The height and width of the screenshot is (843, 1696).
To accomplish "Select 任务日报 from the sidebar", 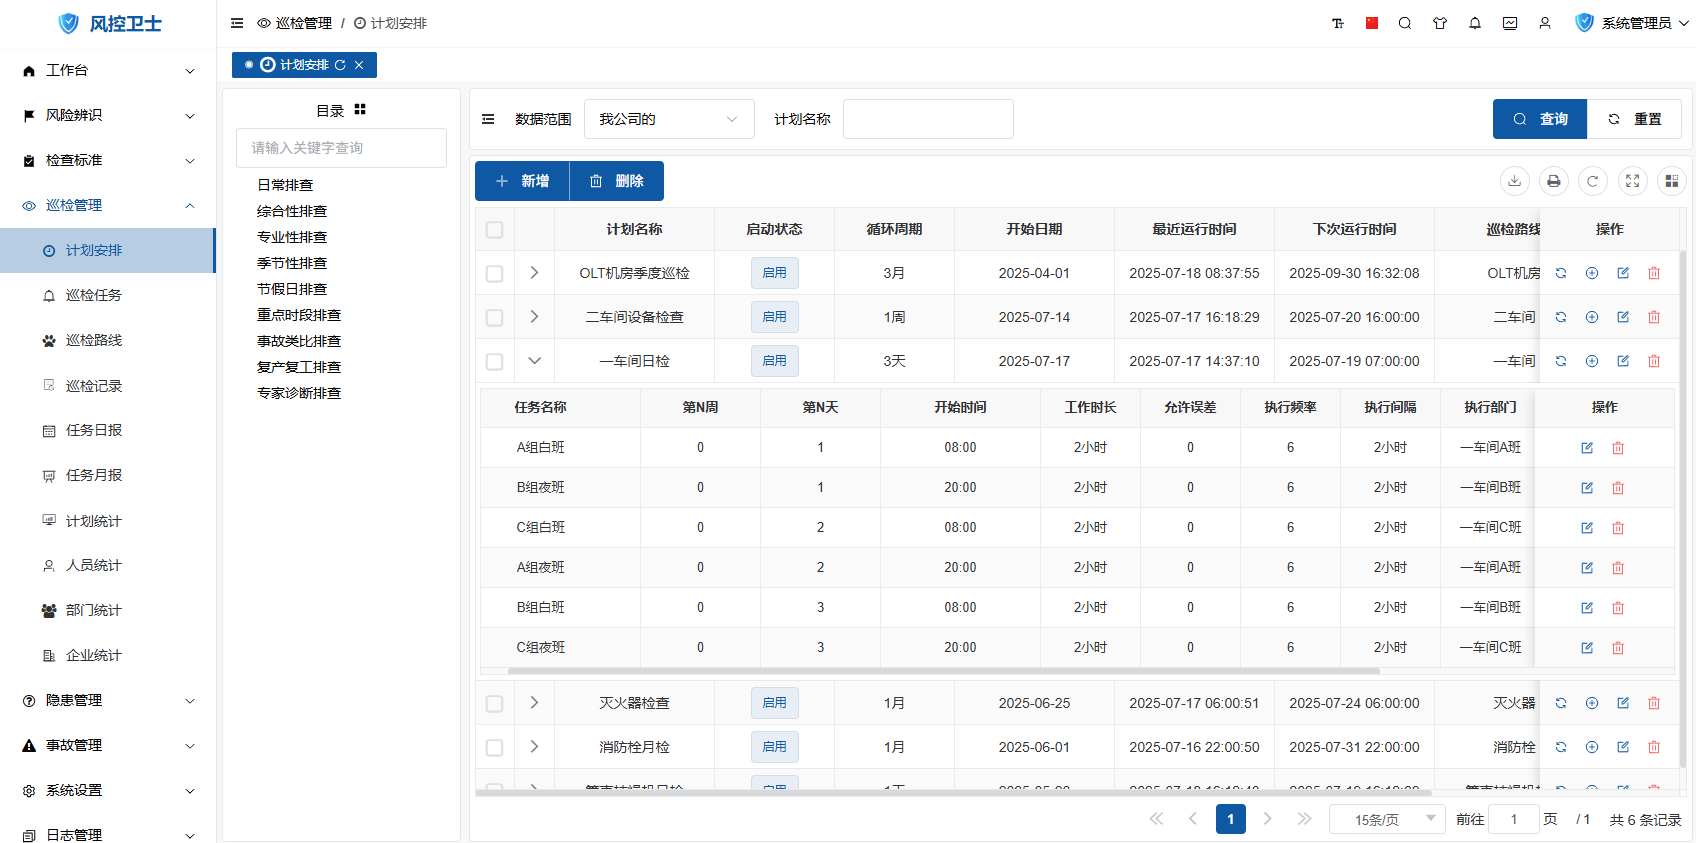I will 93,430.
